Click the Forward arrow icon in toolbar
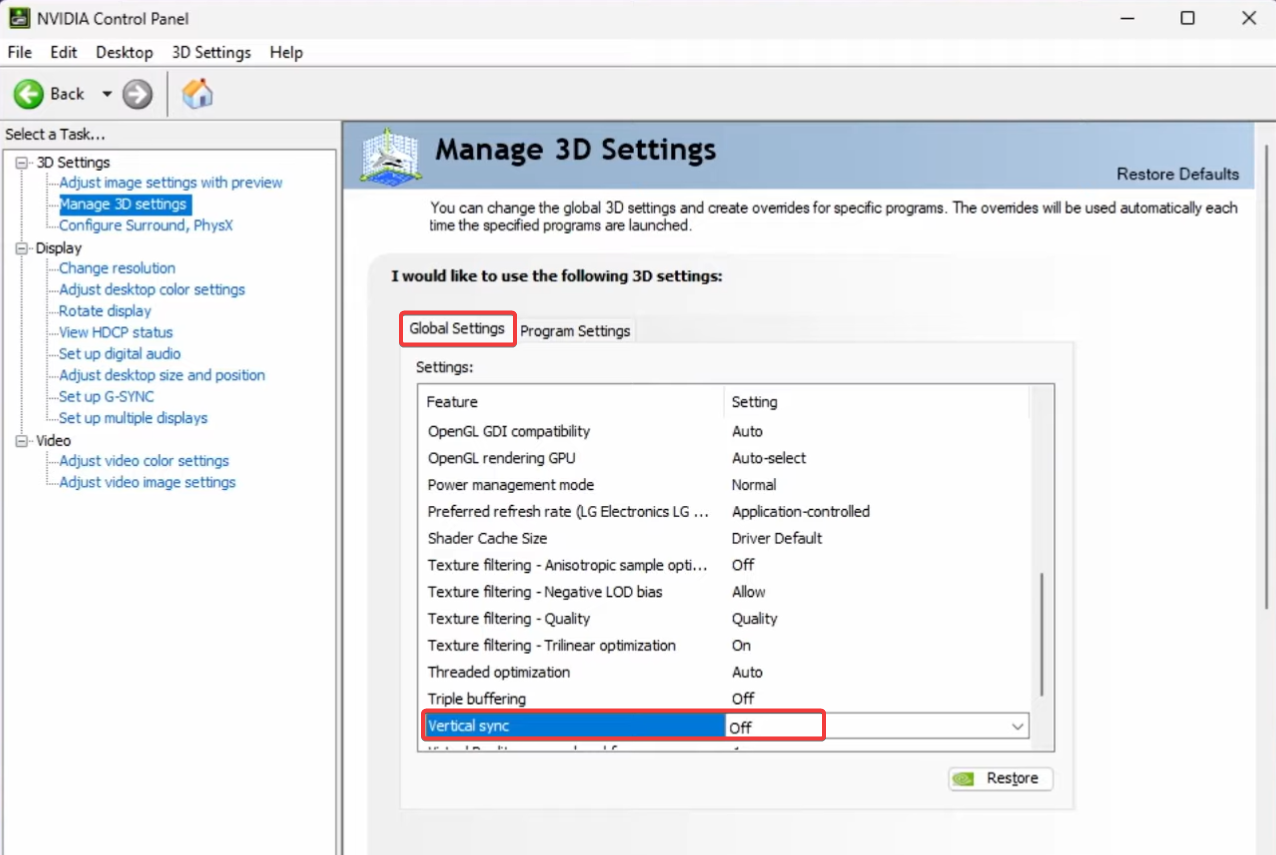Viewport: 1276px width, 855px height. coord(137,94)
